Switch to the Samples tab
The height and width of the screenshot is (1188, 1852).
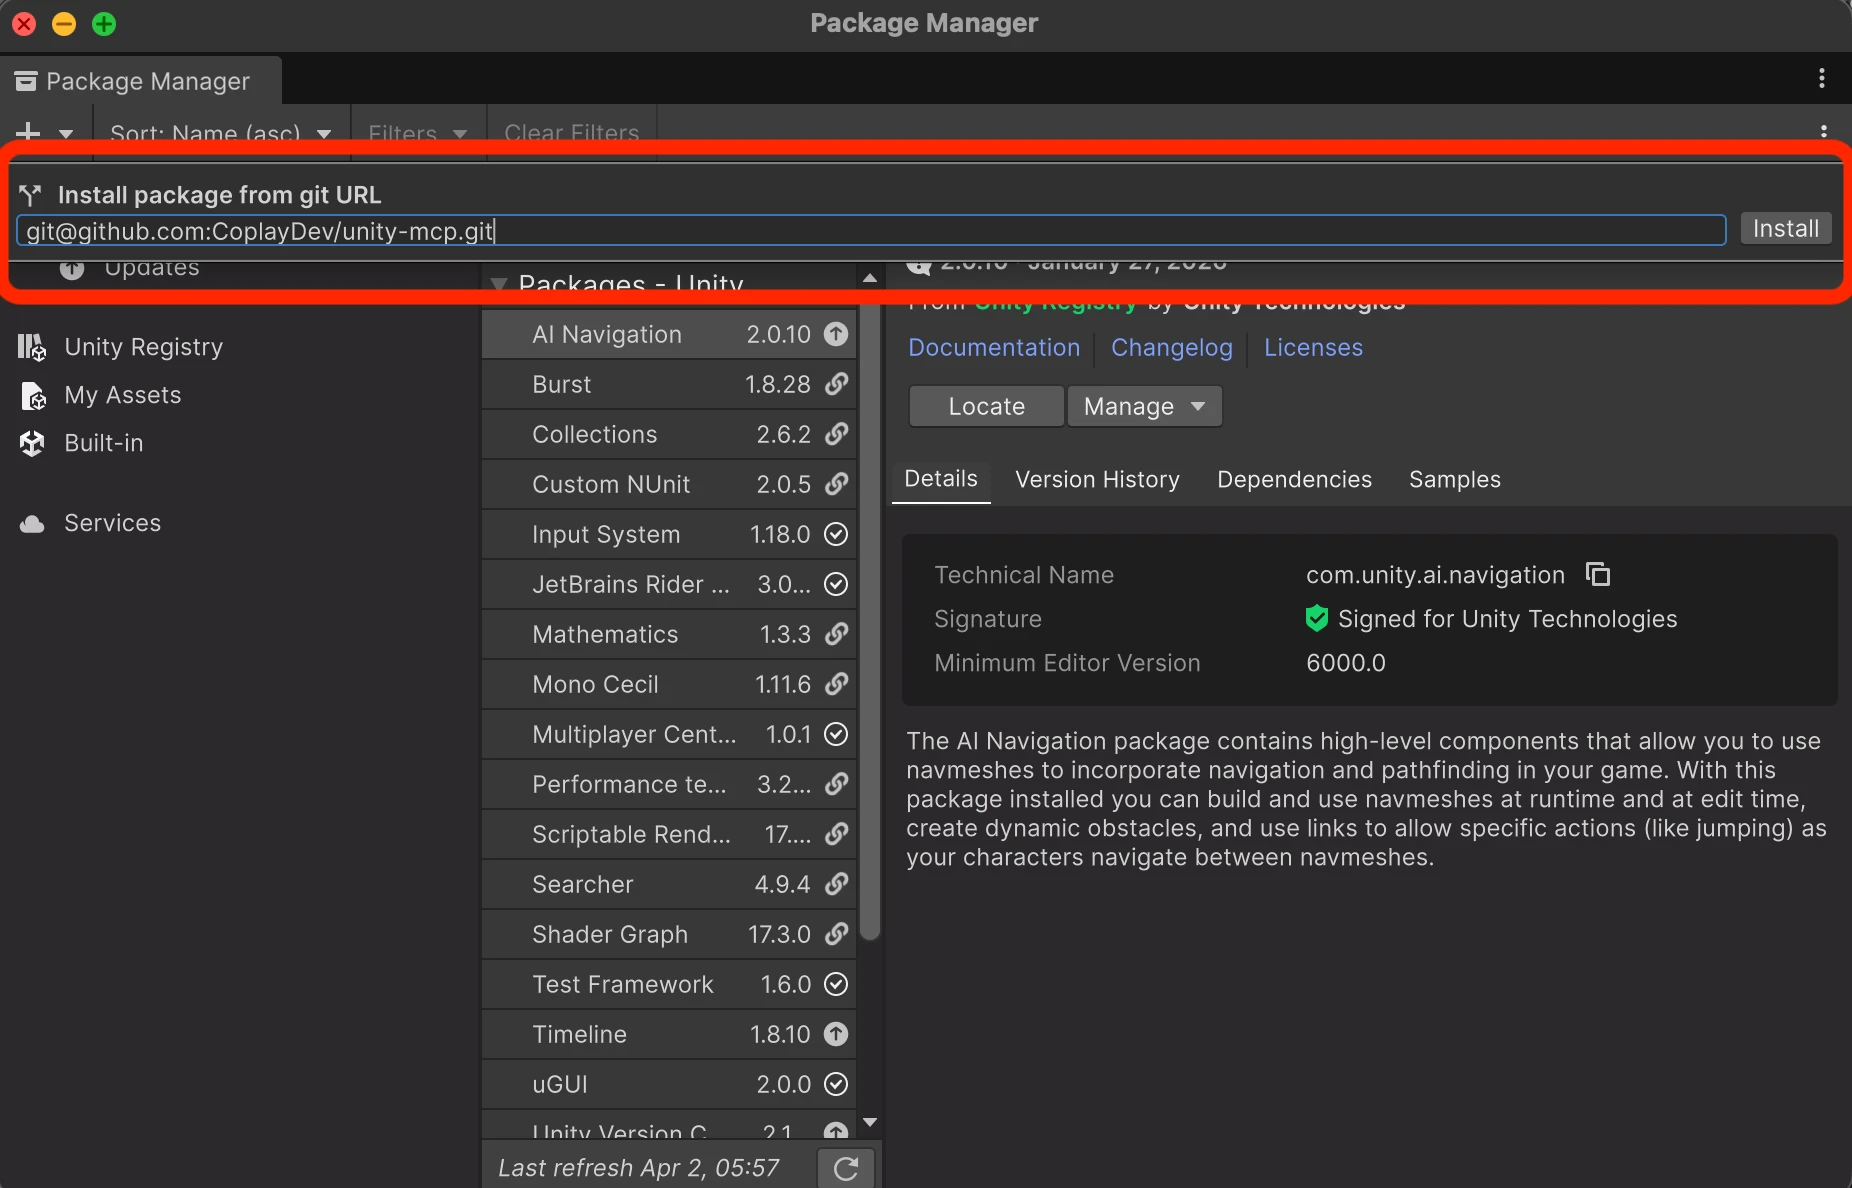tap(1455, 480)
